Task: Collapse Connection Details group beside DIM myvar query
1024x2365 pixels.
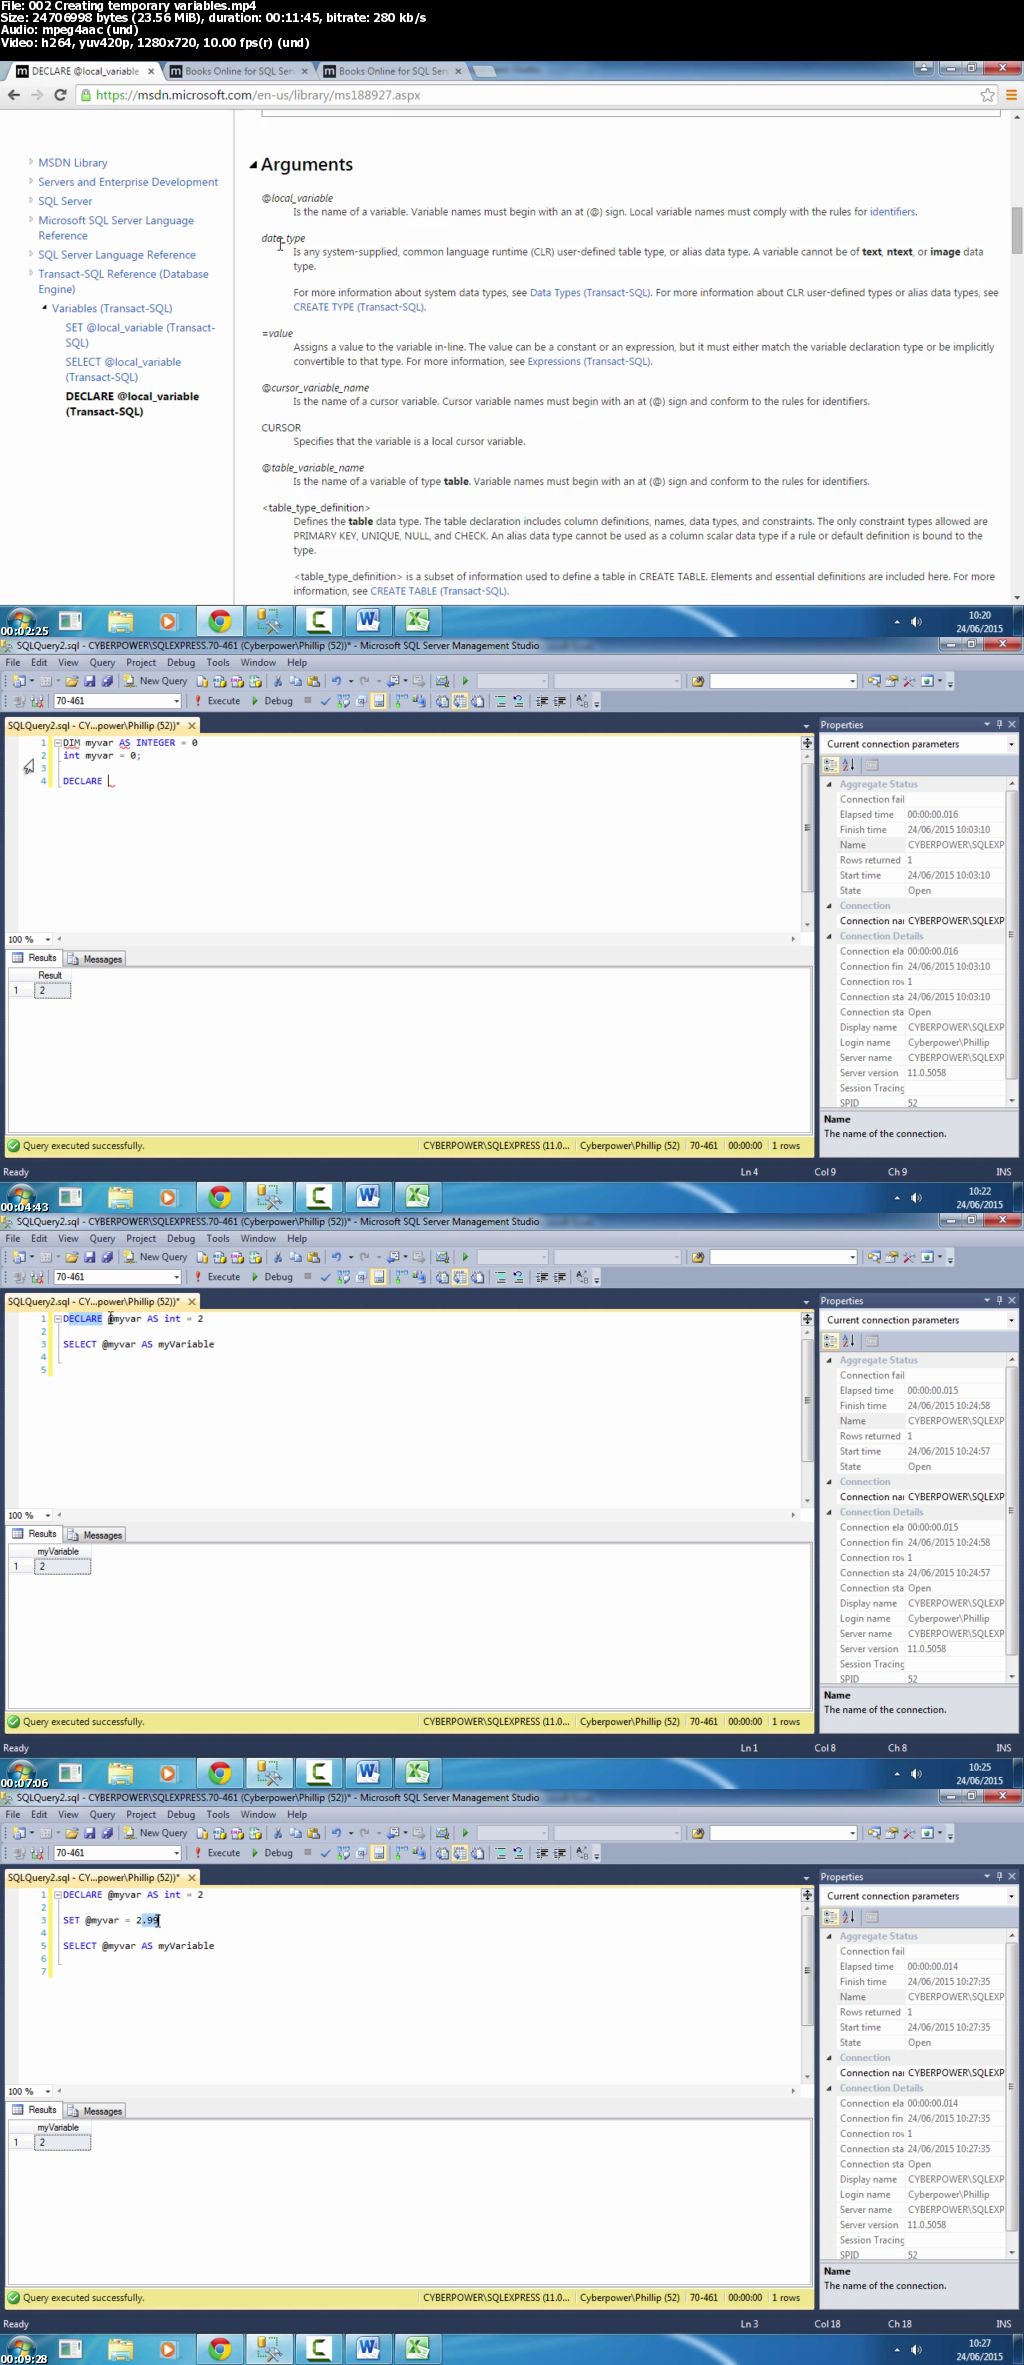Action: (829, 936)
